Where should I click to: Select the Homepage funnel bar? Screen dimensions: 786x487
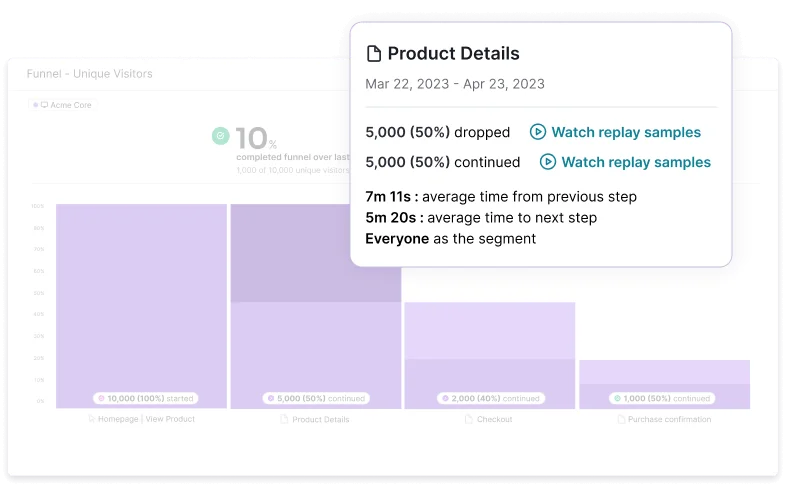click(x=141, y=300)
